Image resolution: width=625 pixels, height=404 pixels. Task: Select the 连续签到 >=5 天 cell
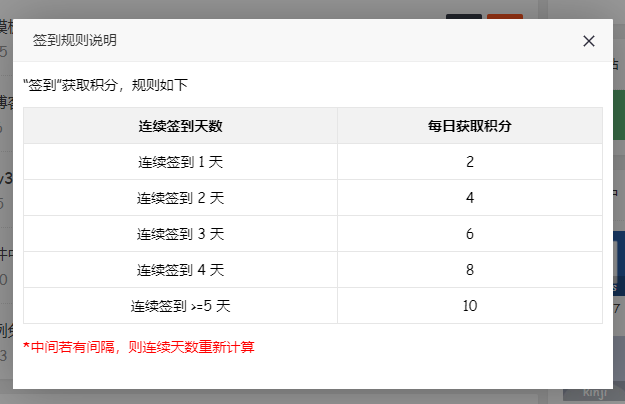coord(180,306)
